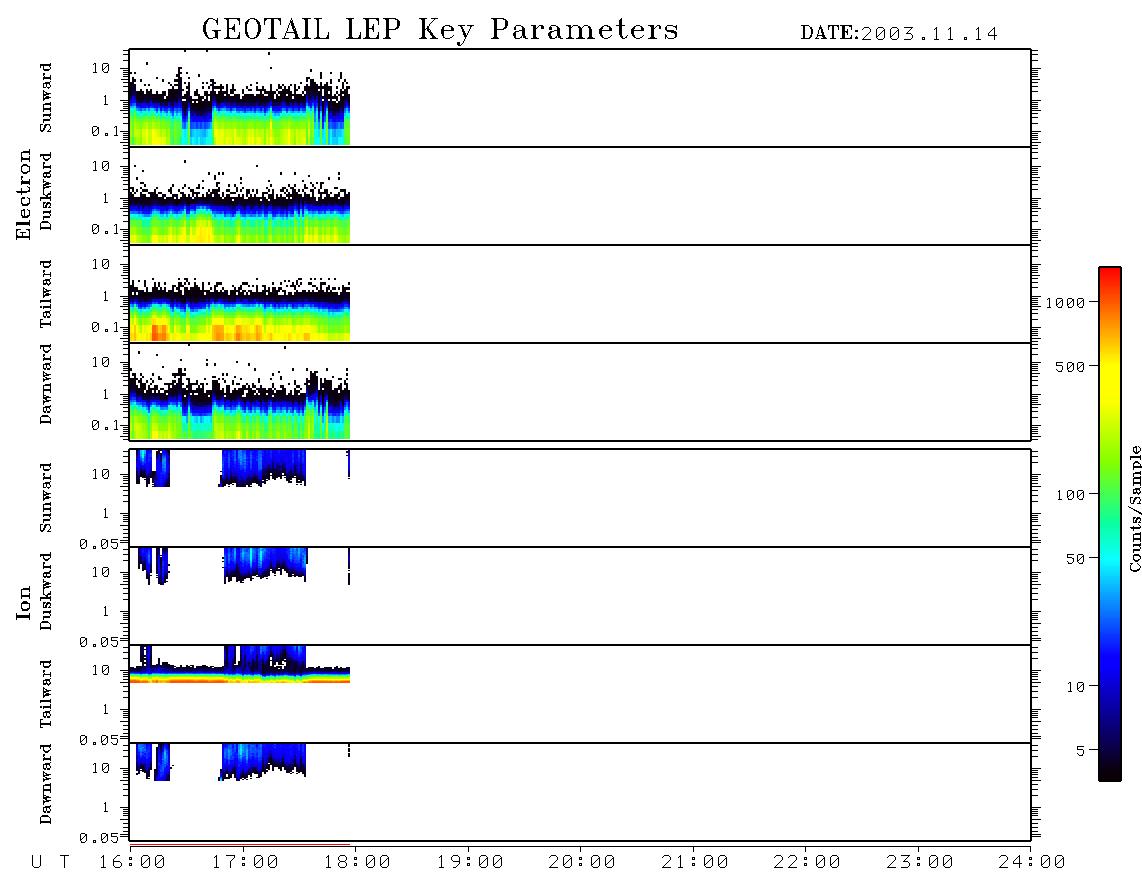Image resolution: width=1142 pixels, height=880 pixels.
Task: Select the 22:00 time axis label
Action: click(x=807, y=862)
